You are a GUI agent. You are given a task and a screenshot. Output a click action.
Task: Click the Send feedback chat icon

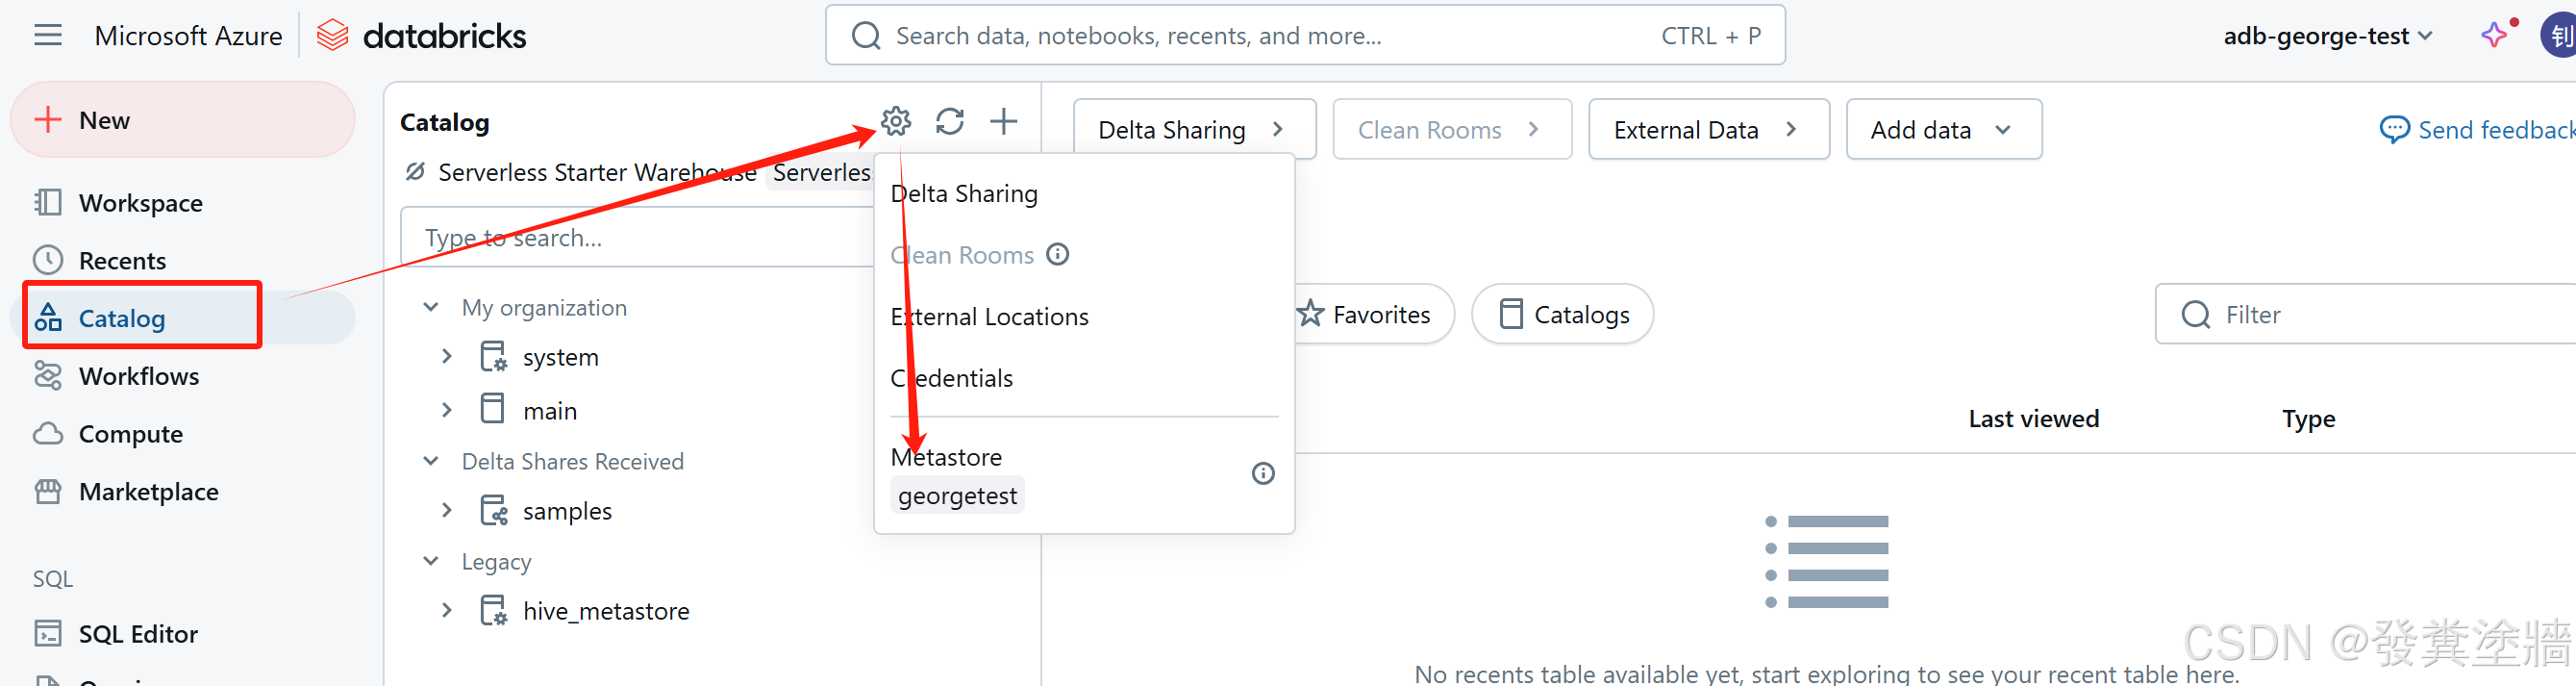(2394, 130)
